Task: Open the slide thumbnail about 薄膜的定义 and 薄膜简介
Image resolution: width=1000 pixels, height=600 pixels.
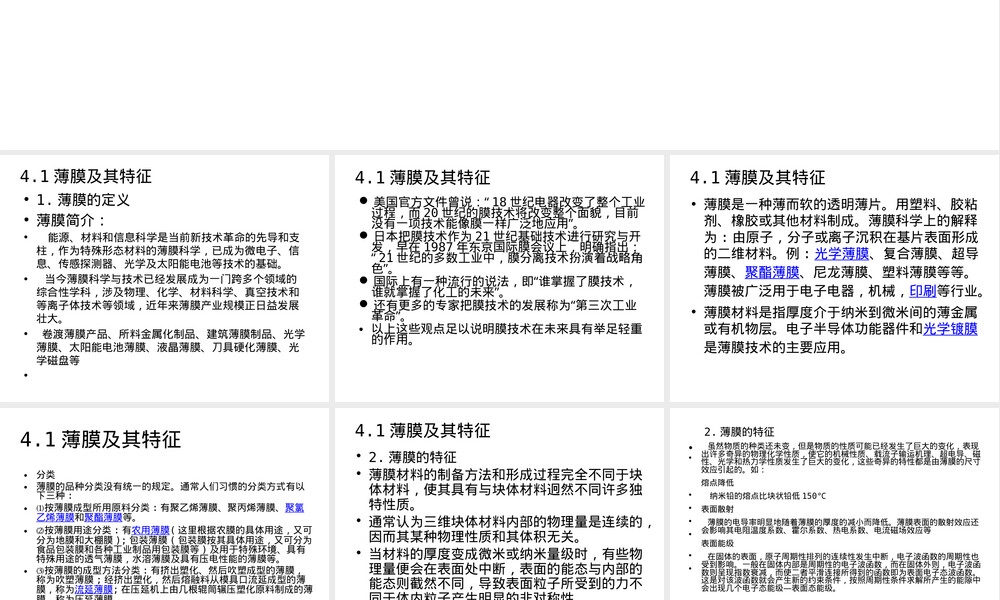Action: click(165, 278)
